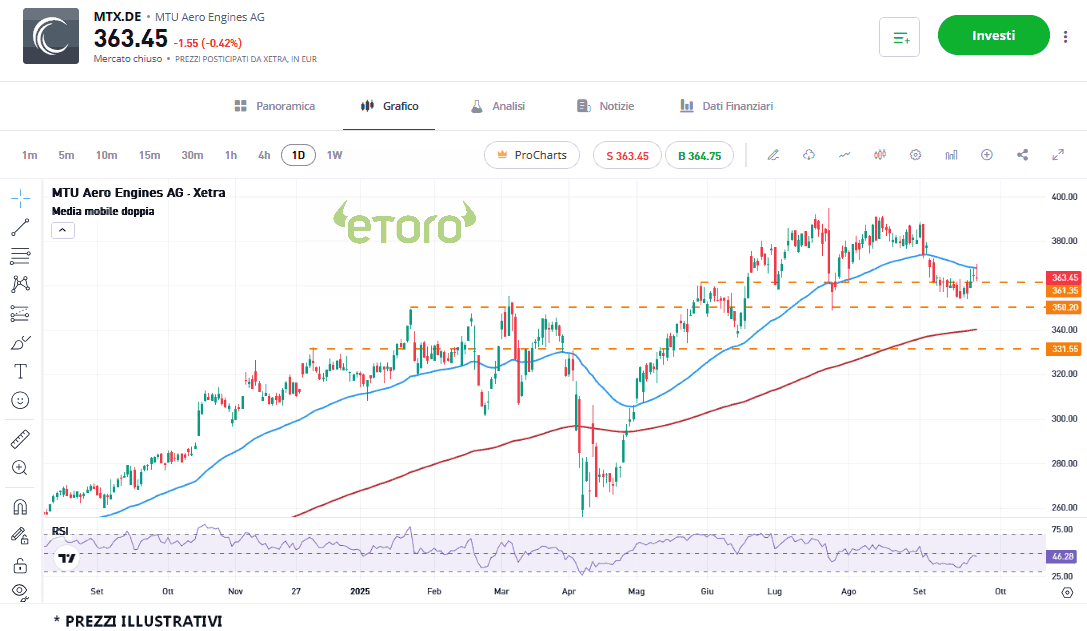1087x631 pixels.
Task: Toggle hide drawings eye icon
Action: click(x=20, y=592)
